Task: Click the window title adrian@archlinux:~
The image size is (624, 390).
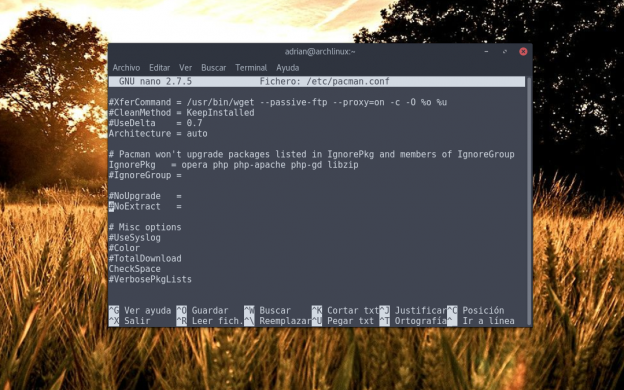Action: point(320,51)
